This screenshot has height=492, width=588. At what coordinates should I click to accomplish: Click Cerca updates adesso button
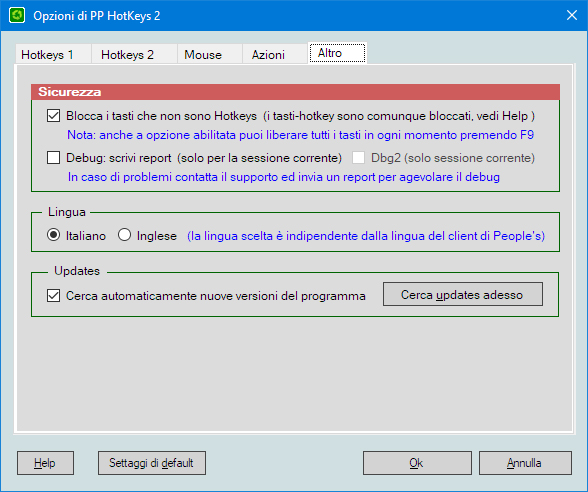(463, 294)
